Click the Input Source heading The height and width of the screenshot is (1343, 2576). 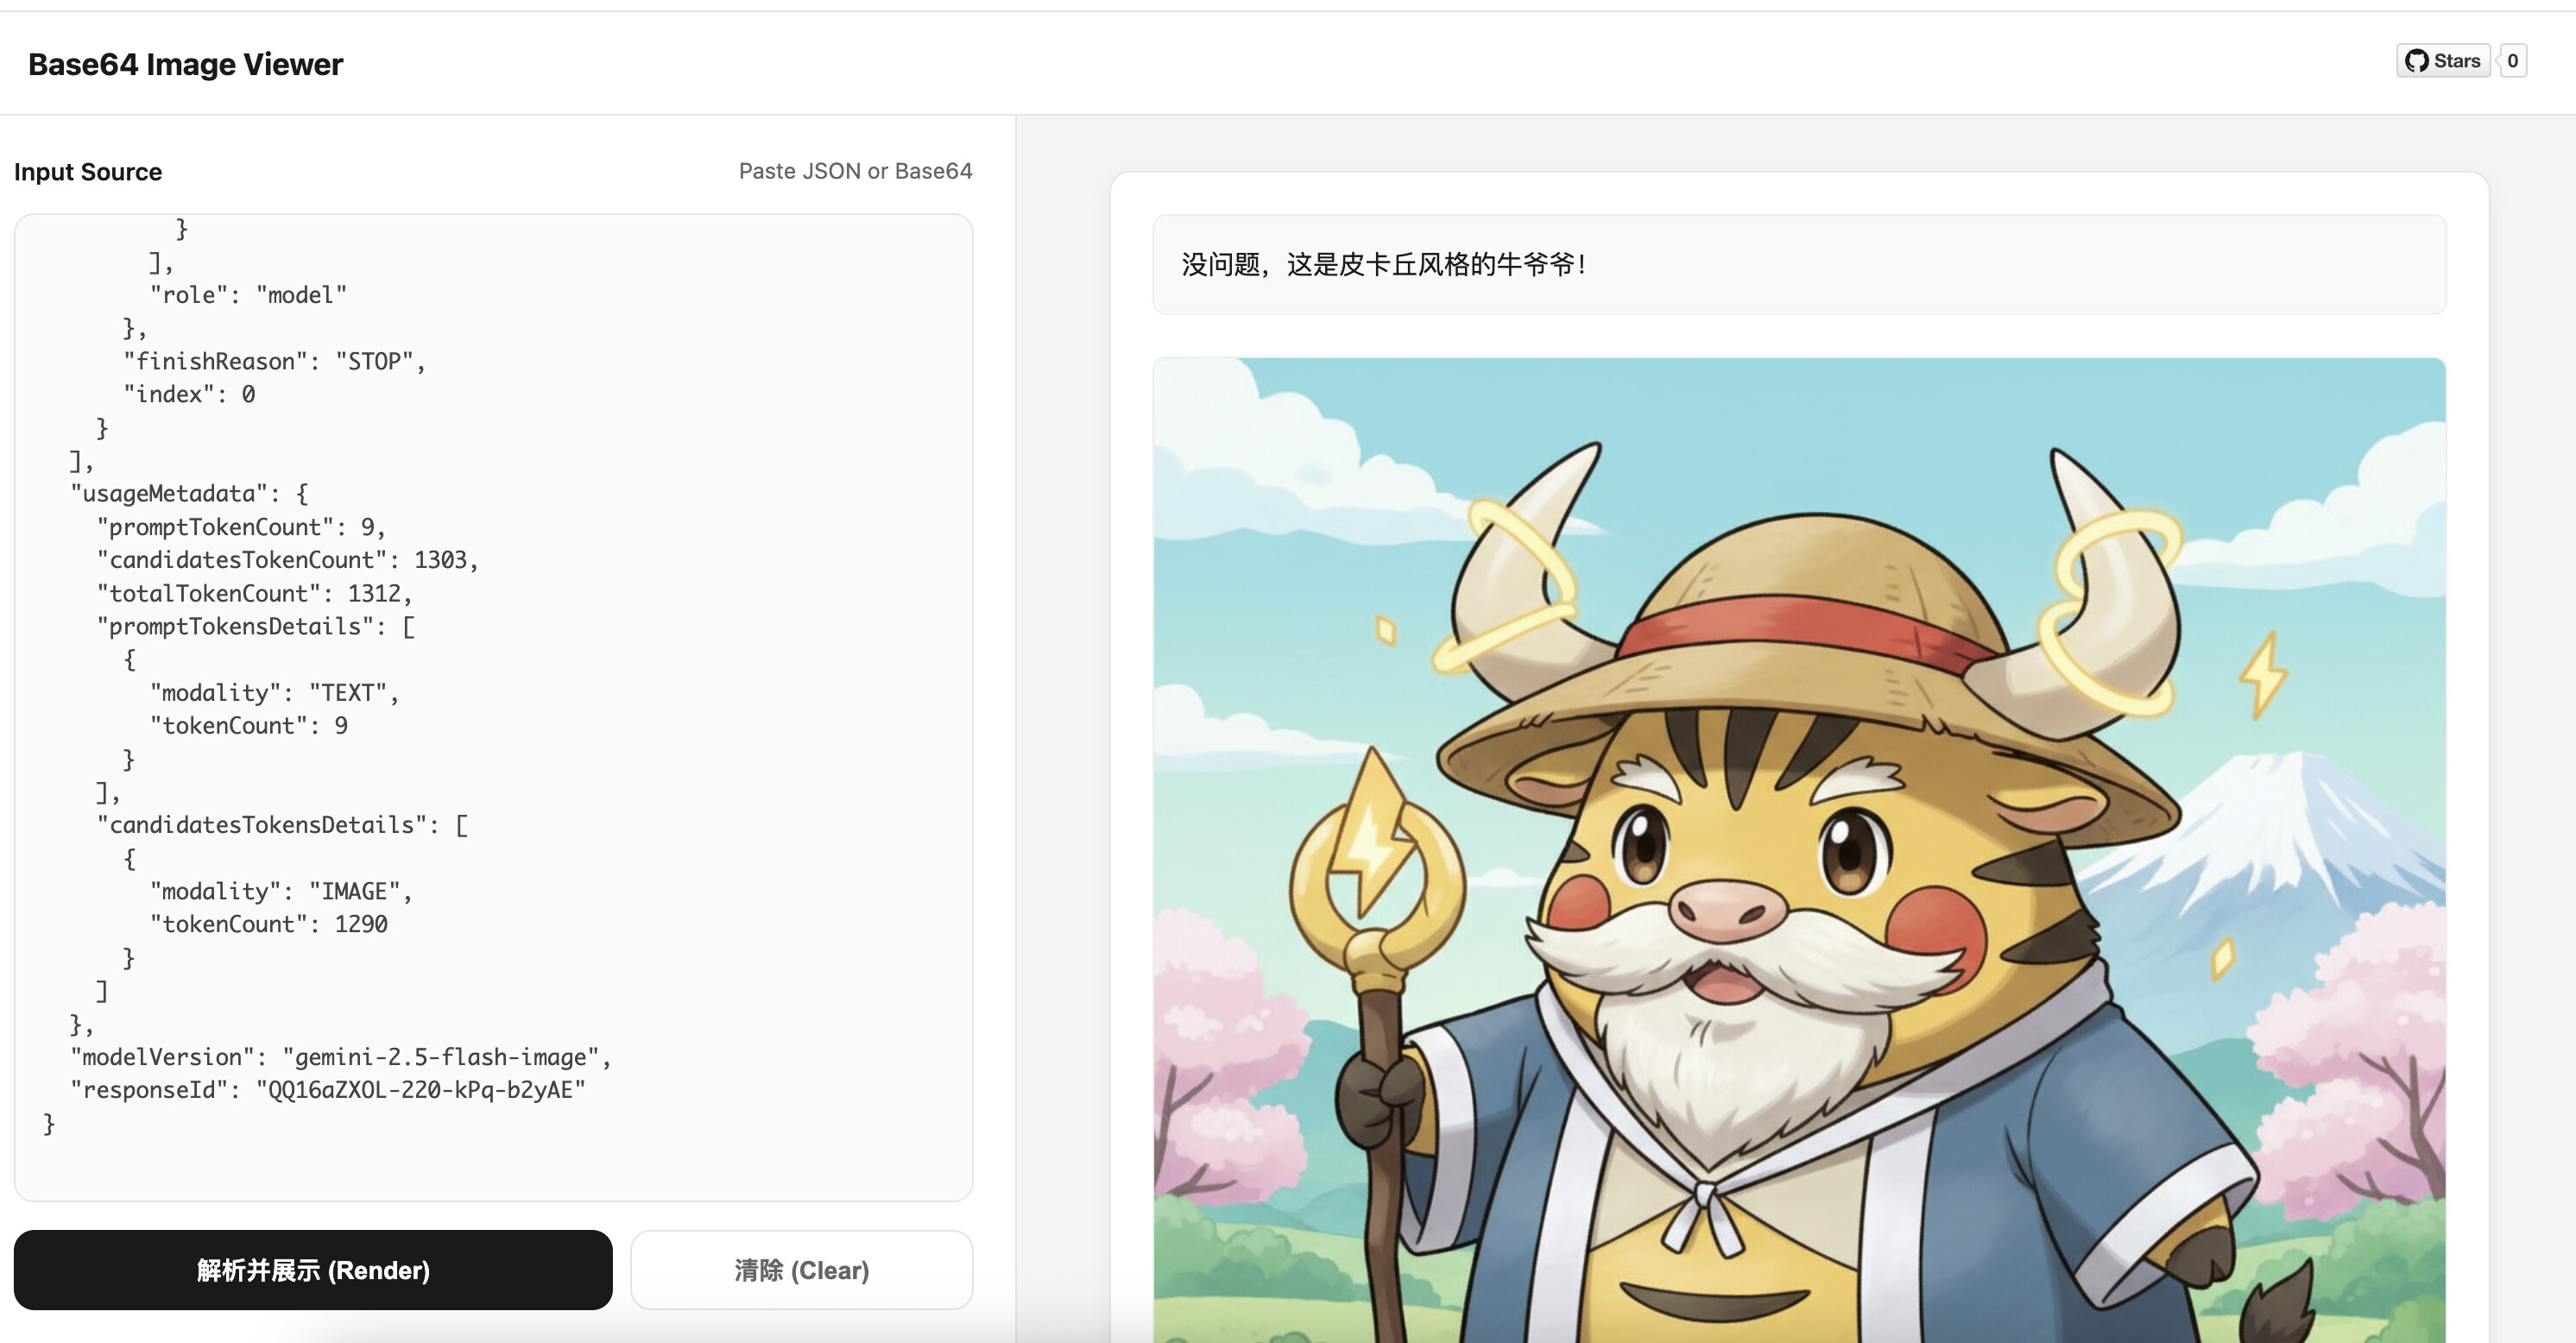(88, 172)
